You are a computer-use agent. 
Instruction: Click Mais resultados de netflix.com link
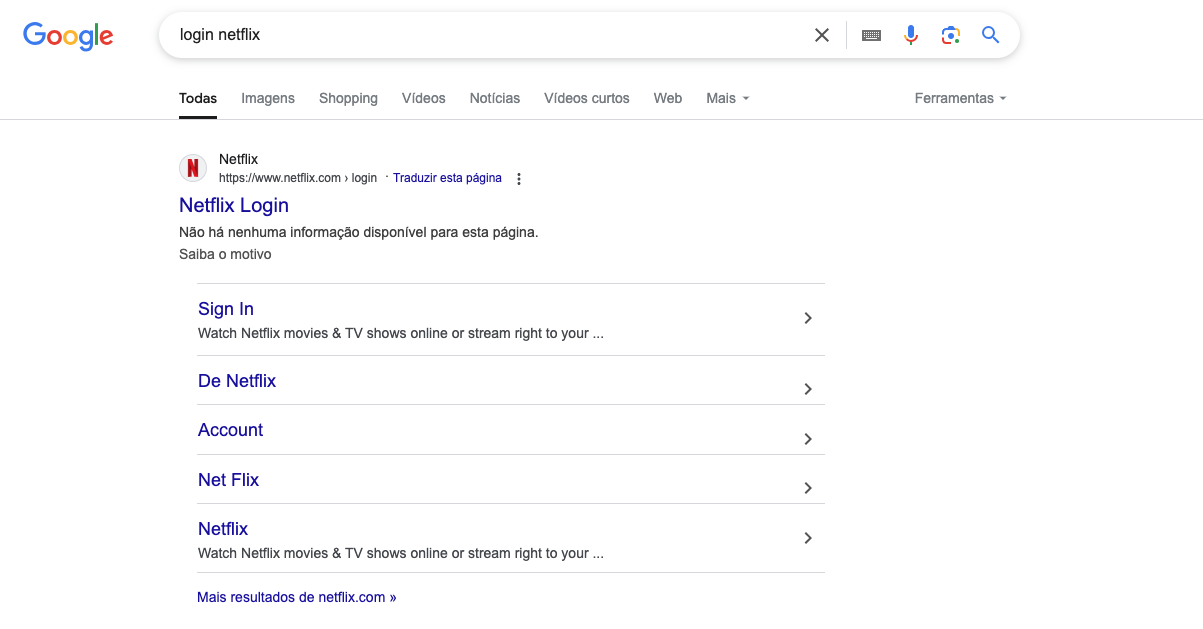[297, 597]
